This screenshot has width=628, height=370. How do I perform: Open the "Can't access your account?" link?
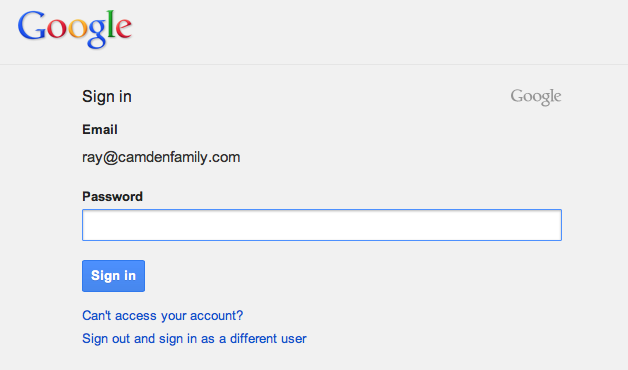[163, 316]
